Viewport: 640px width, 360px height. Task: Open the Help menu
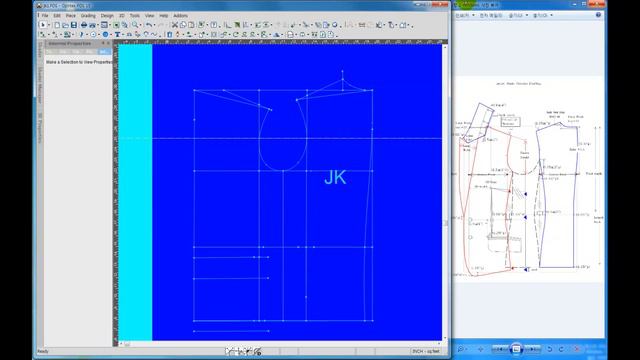[x=164, y=16]
